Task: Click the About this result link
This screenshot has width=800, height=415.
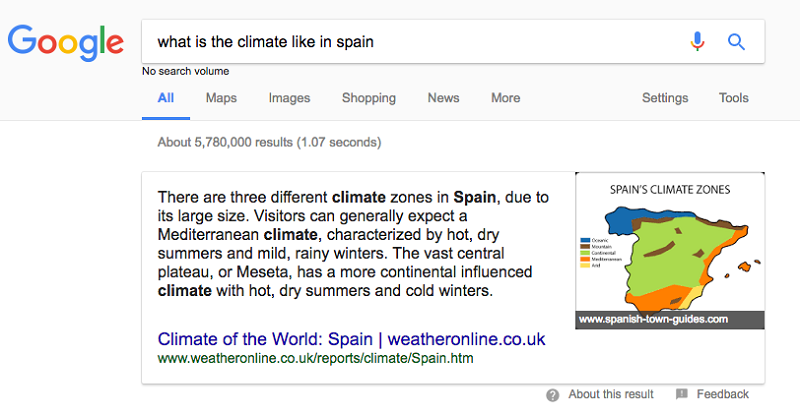Action: point(611,394)
